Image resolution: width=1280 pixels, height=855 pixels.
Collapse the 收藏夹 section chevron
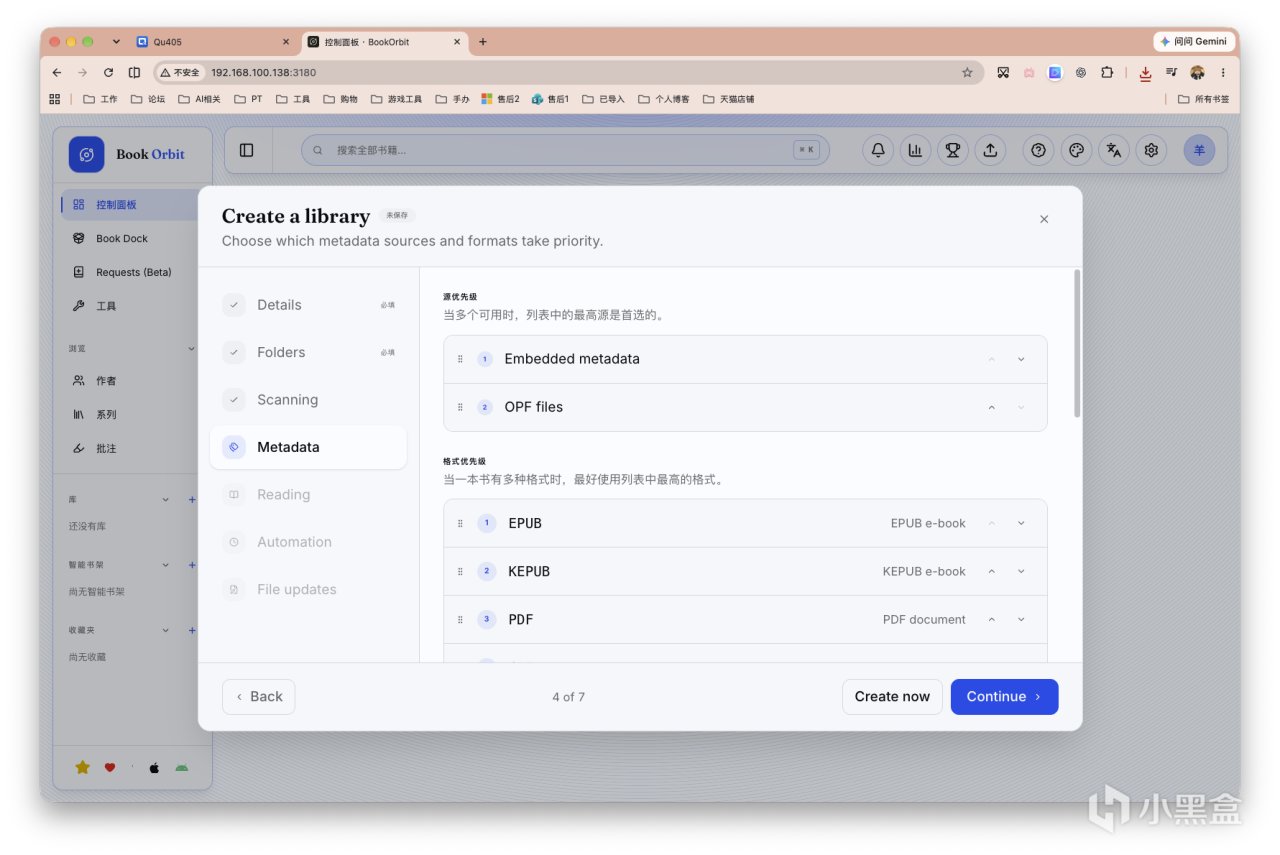(166, 630)
